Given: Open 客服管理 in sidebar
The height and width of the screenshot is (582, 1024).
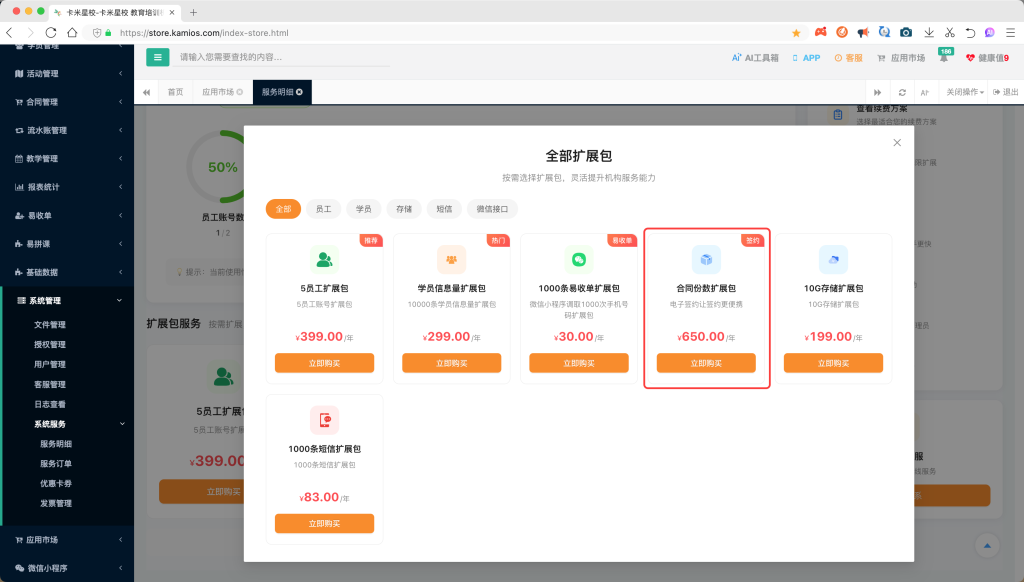Looking at the screenshot, I should (x=50, y=385).
